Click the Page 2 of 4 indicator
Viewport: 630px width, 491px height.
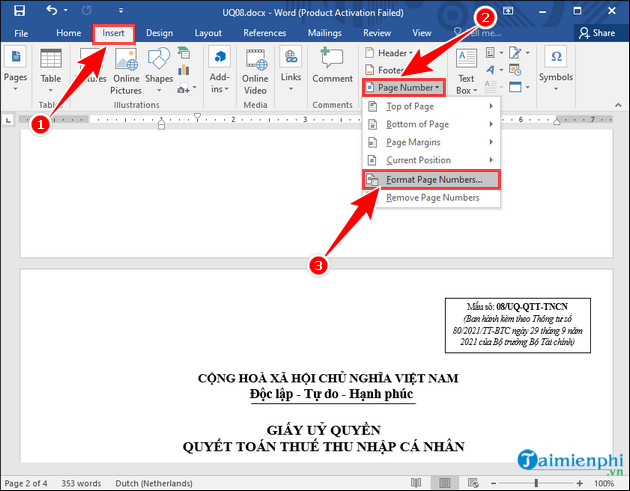pos(26,483)
